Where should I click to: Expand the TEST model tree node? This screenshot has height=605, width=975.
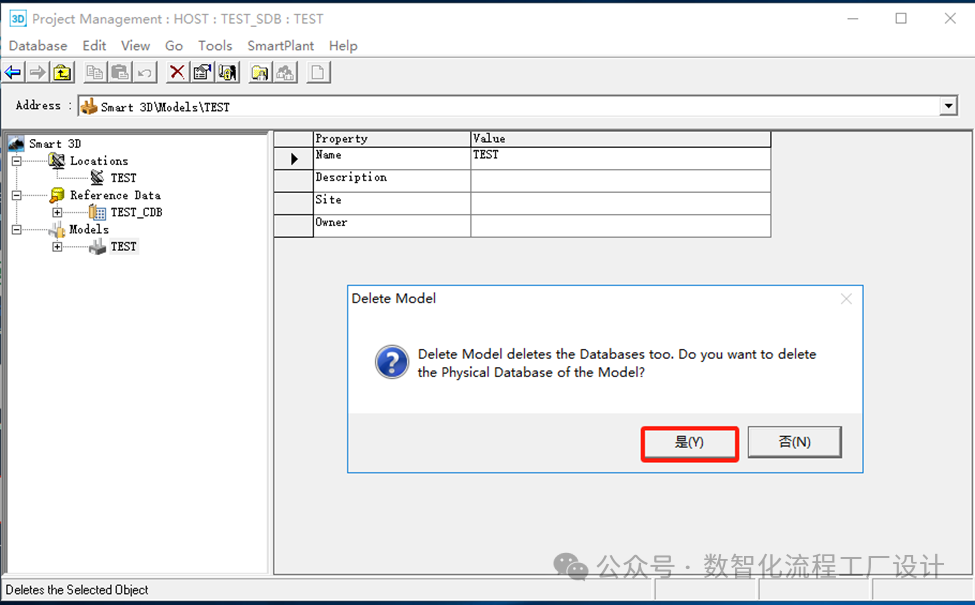pyautogui.click(x=57, y=247)
